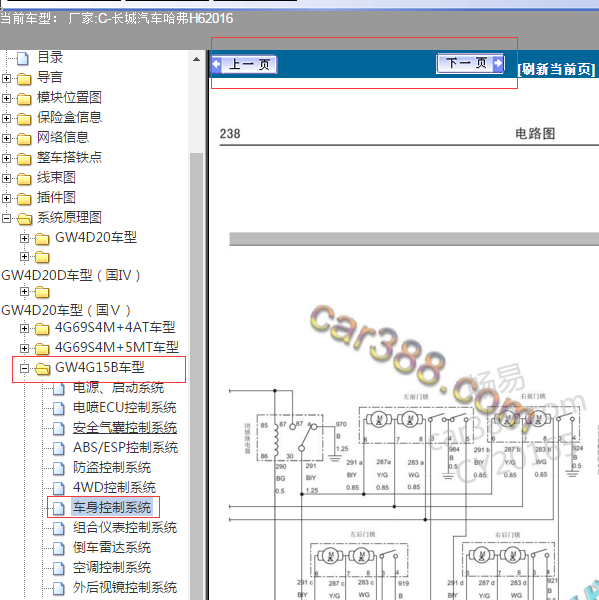Click page icon beside 空调控制系统
The width and height of the screenshot is (599, 600).
(59, 568)
